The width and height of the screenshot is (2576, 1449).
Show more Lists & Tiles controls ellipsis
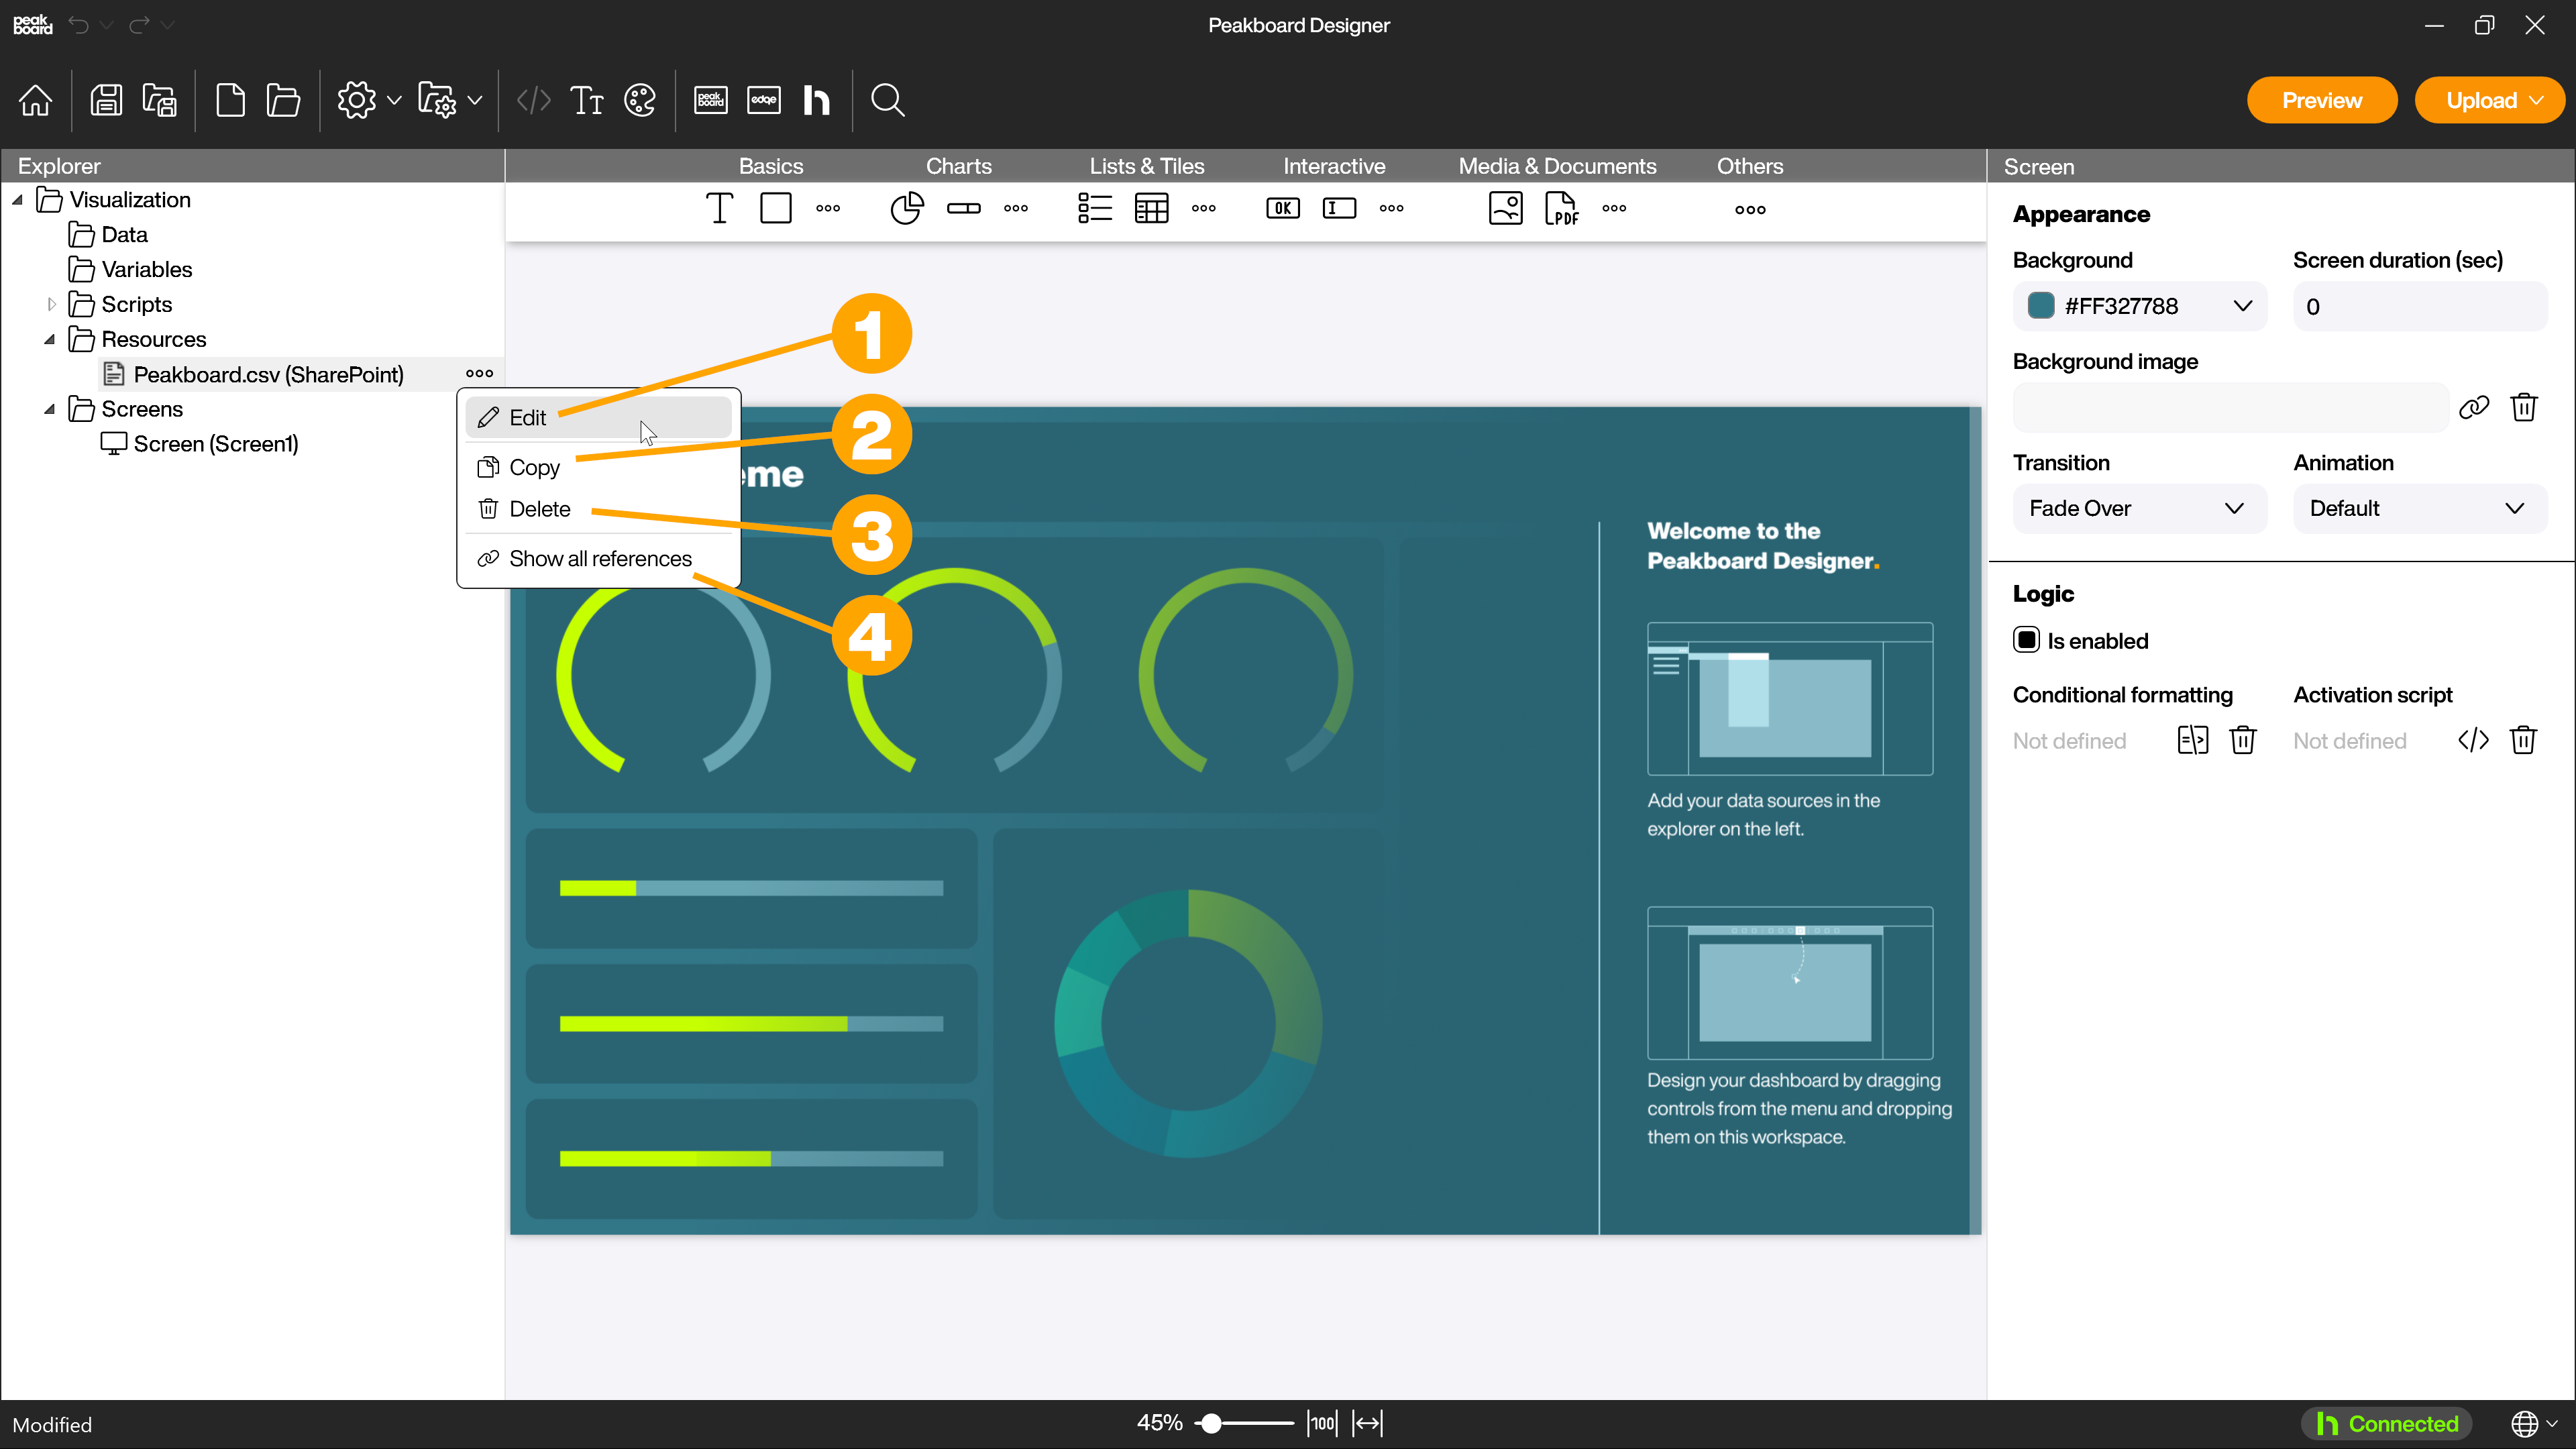click(x=1204, y=208)
